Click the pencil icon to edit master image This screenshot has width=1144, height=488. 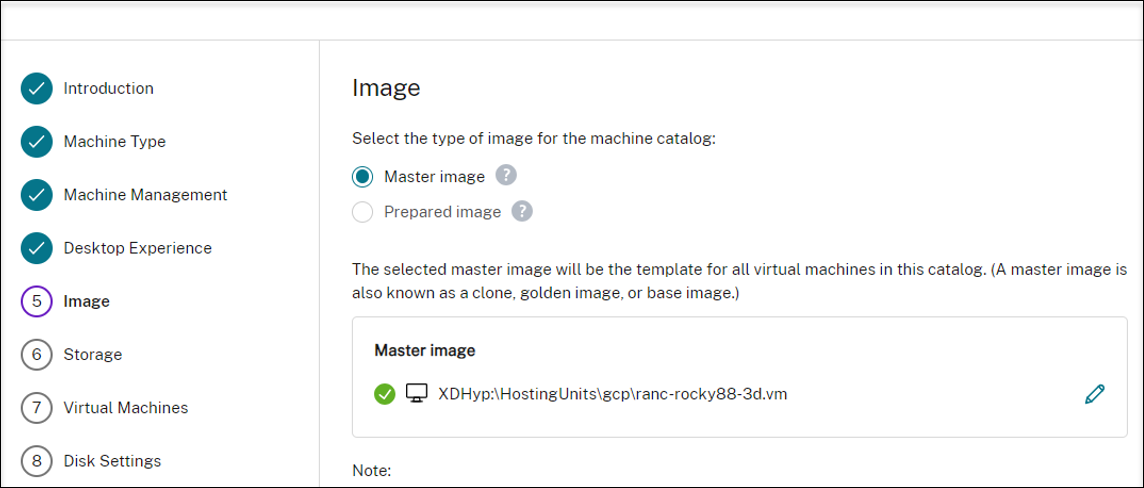pos(1094,394)
